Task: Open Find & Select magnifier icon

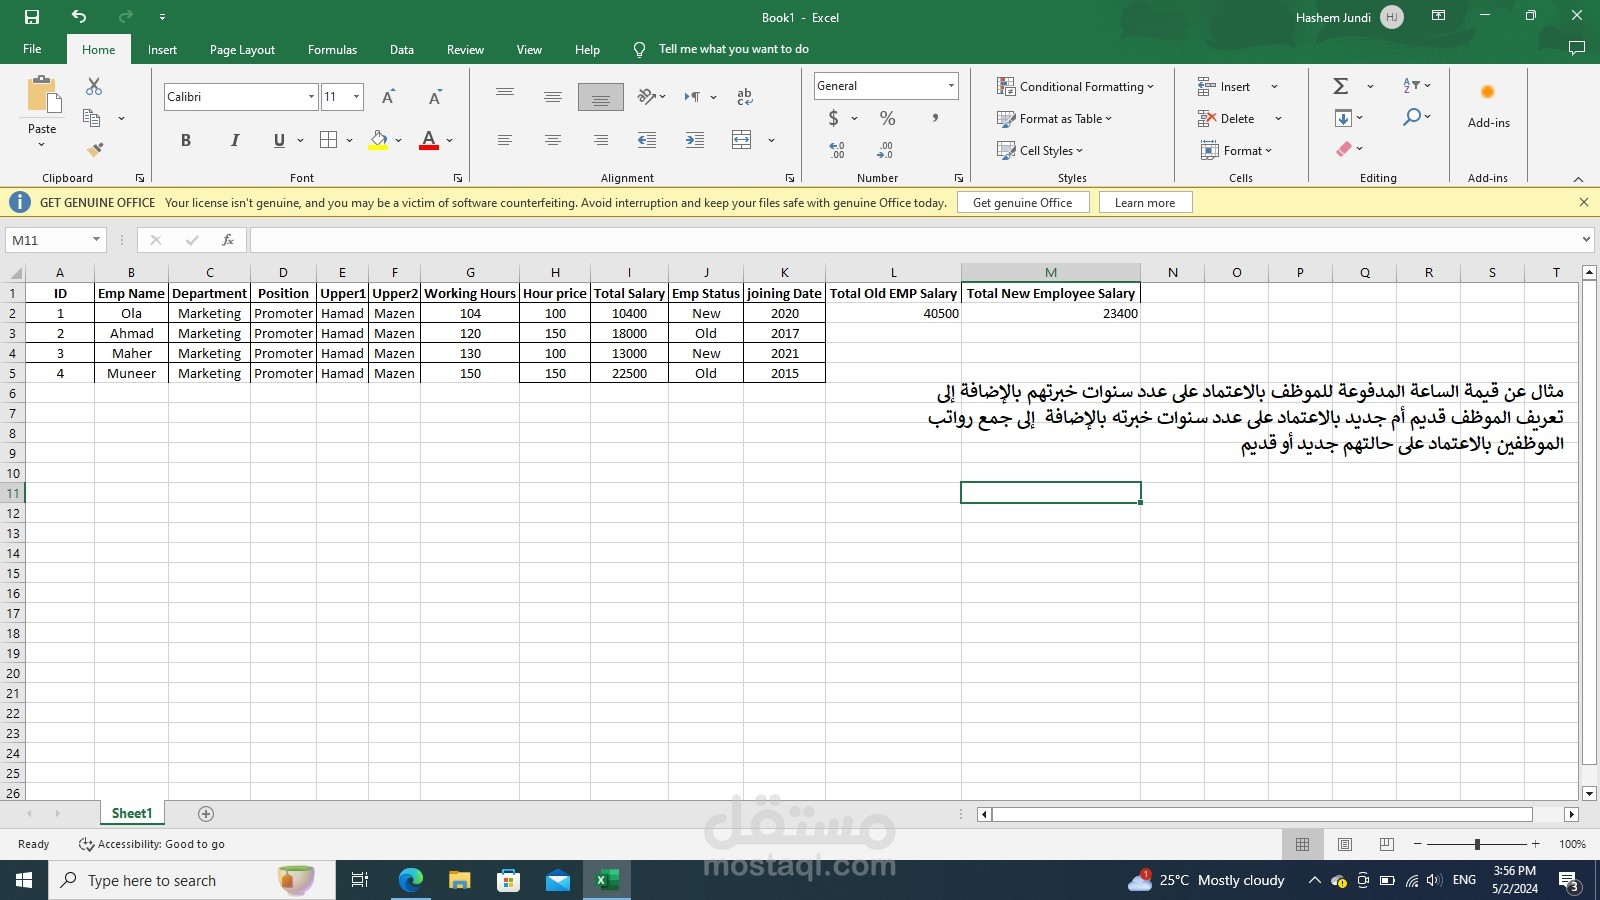Action: click(x=1411, y=117)
